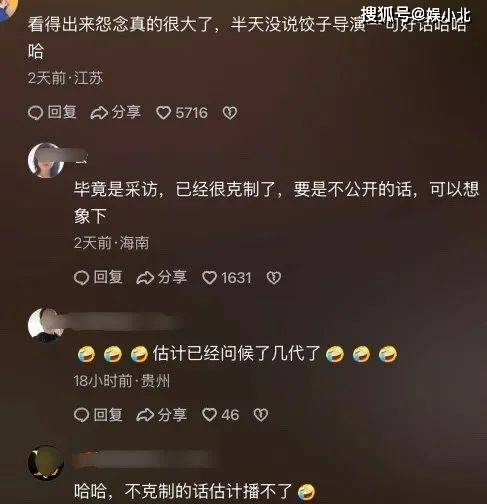
Task: Open the Hainan commenter's avatar
Action: tap(46, 160)
